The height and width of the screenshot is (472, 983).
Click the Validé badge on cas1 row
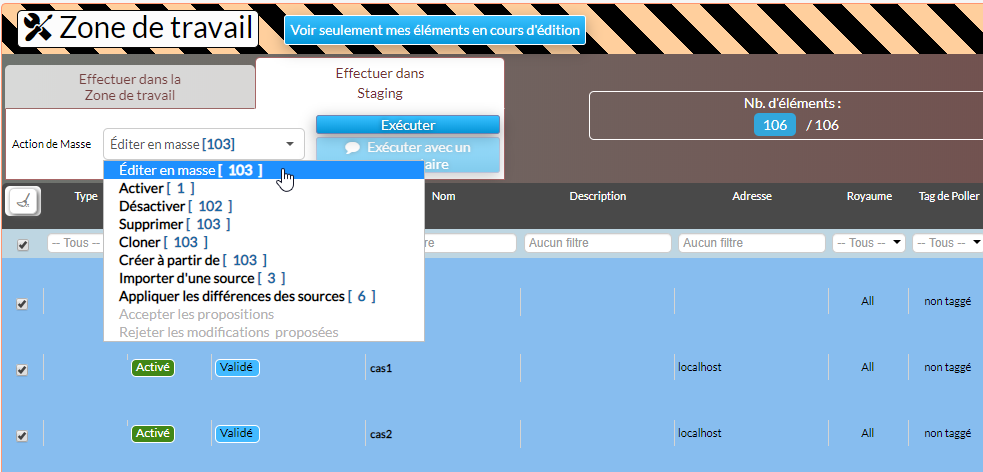click(x=237, y=367)
